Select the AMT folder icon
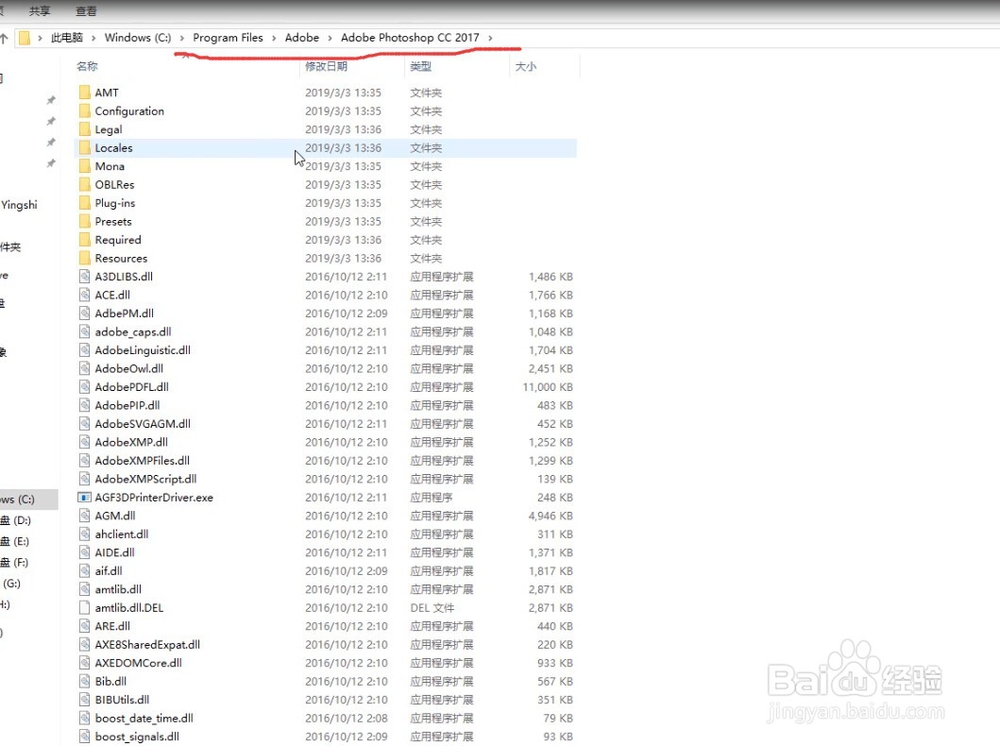The image size is (1000, 746). 84,92
